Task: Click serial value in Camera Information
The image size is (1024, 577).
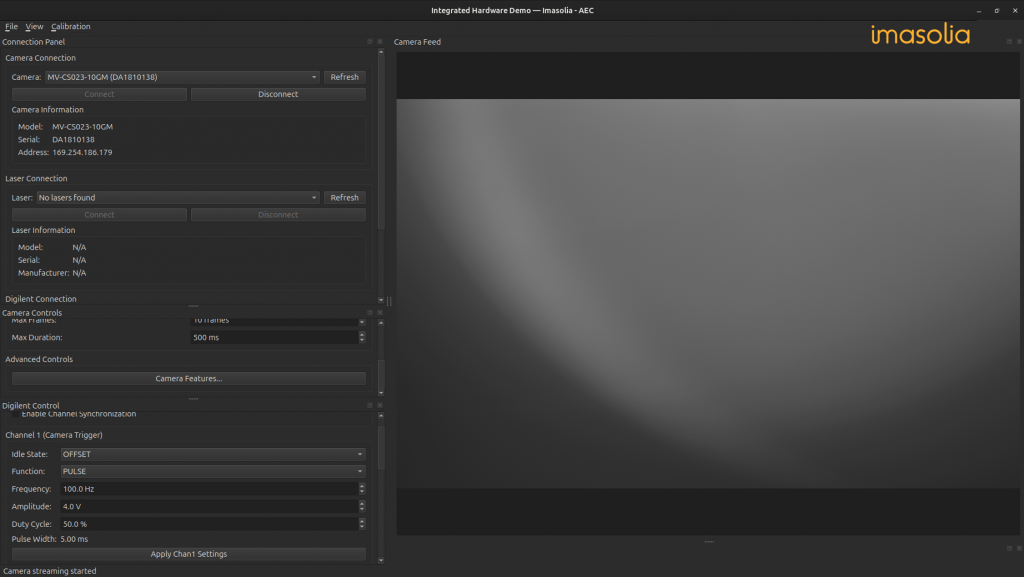Action: tap(73, 140)
